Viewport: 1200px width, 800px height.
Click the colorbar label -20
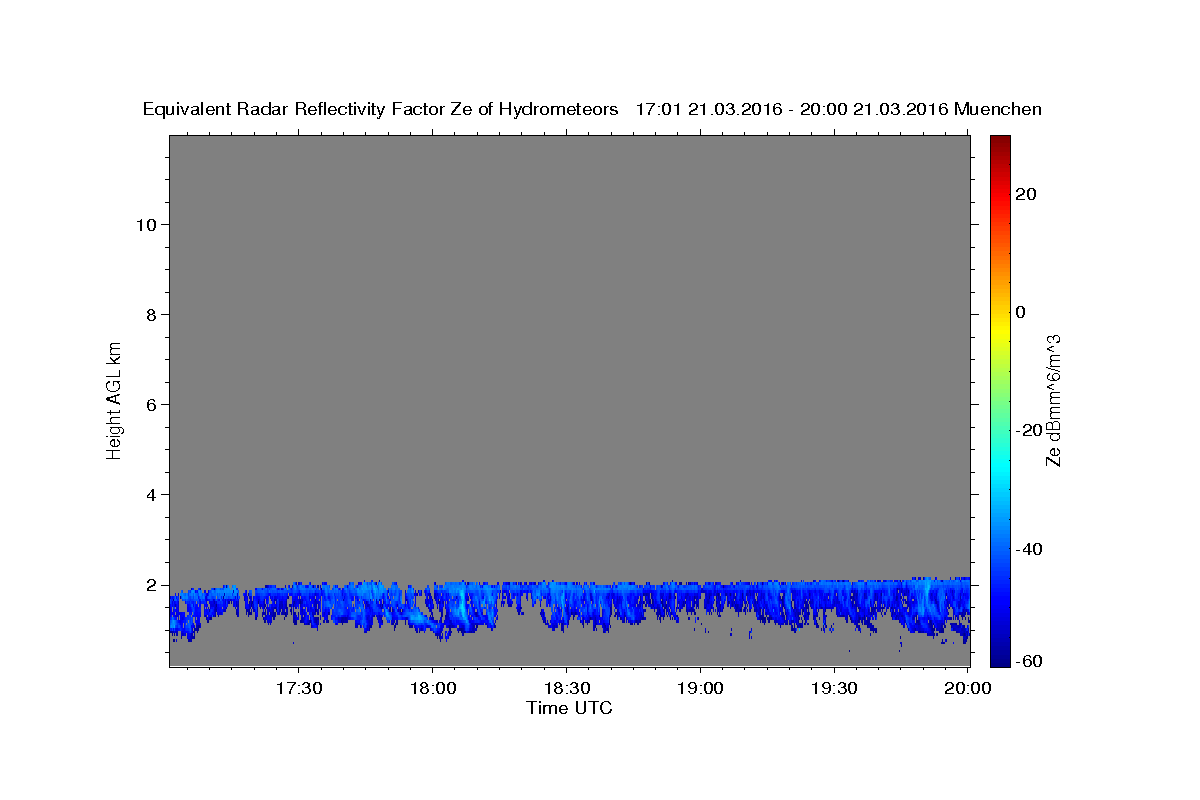point(1029,430)
